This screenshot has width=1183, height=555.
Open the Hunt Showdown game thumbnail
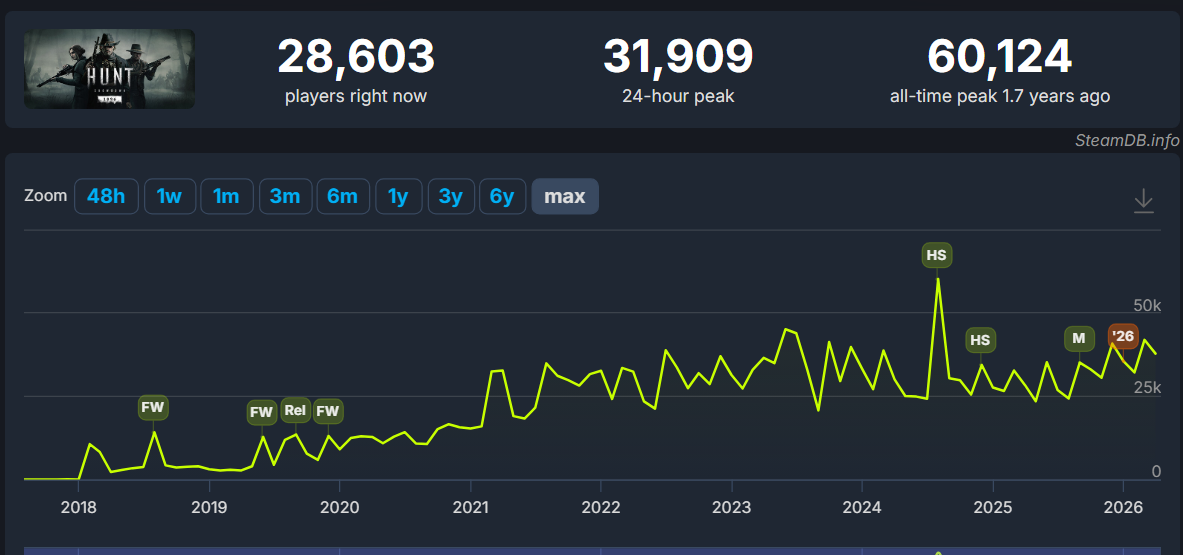[x=109, y=69]
